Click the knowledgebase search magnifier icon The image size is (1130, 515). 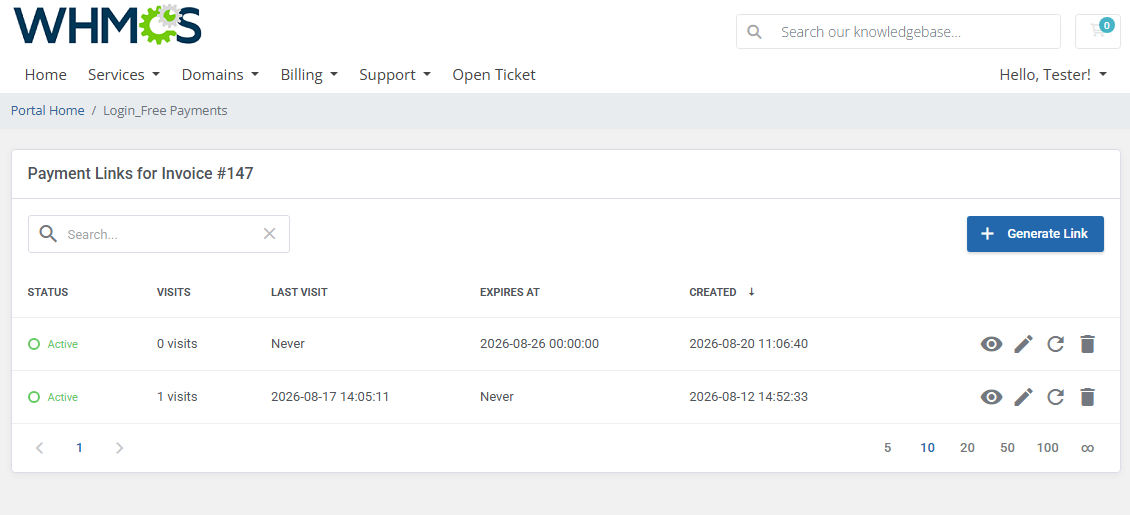(755, 32)
